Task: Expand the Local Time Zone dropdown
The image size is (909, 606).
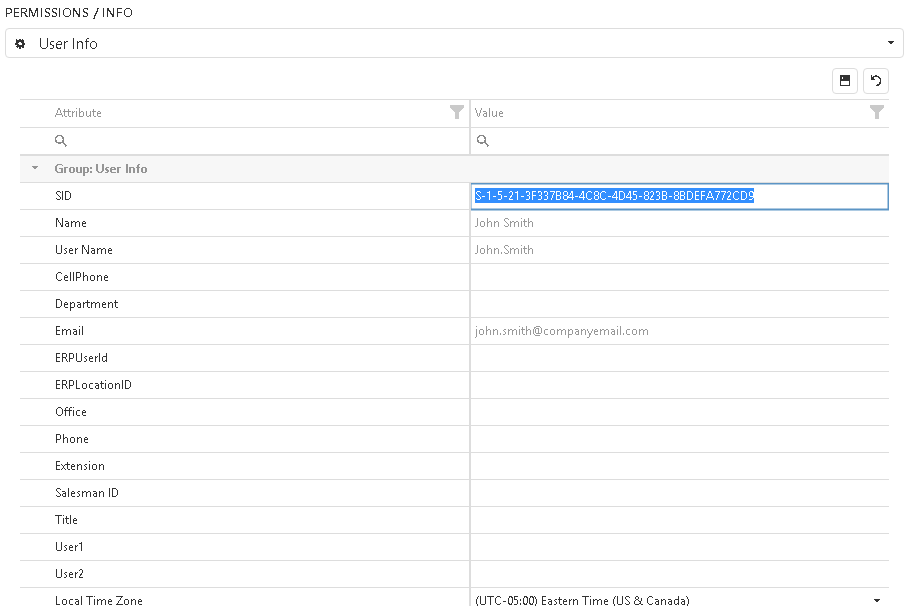Action: (x=877, y=600)
